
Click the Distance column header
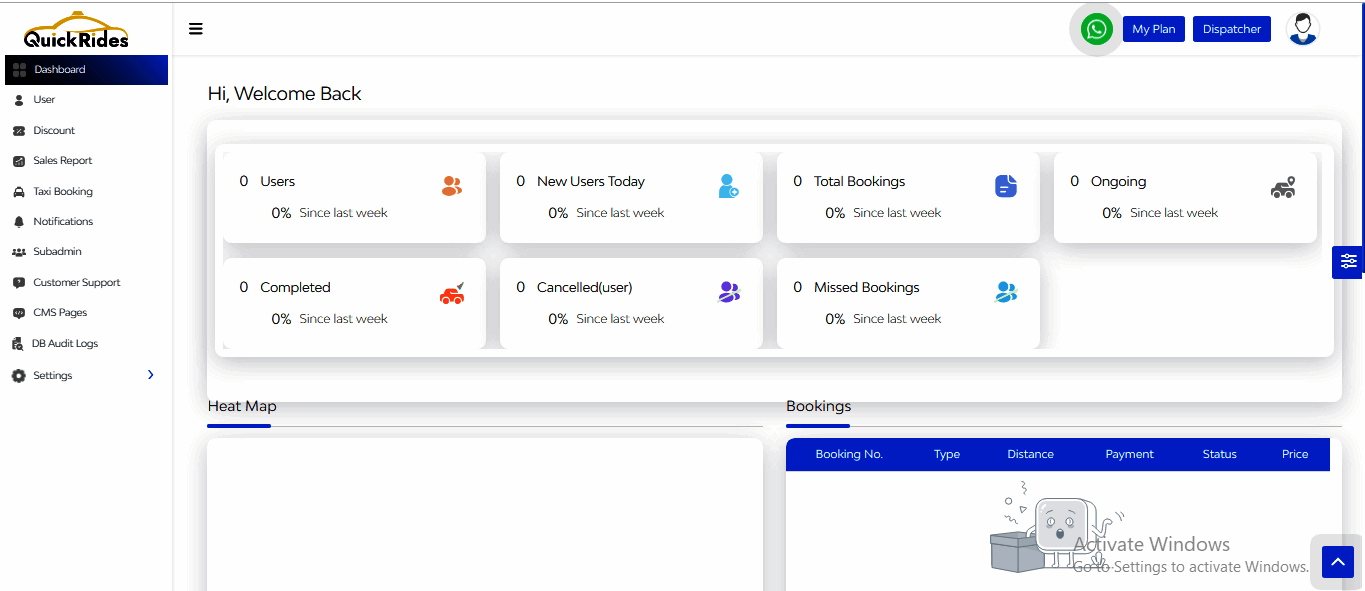click(x=1030, y=454)
